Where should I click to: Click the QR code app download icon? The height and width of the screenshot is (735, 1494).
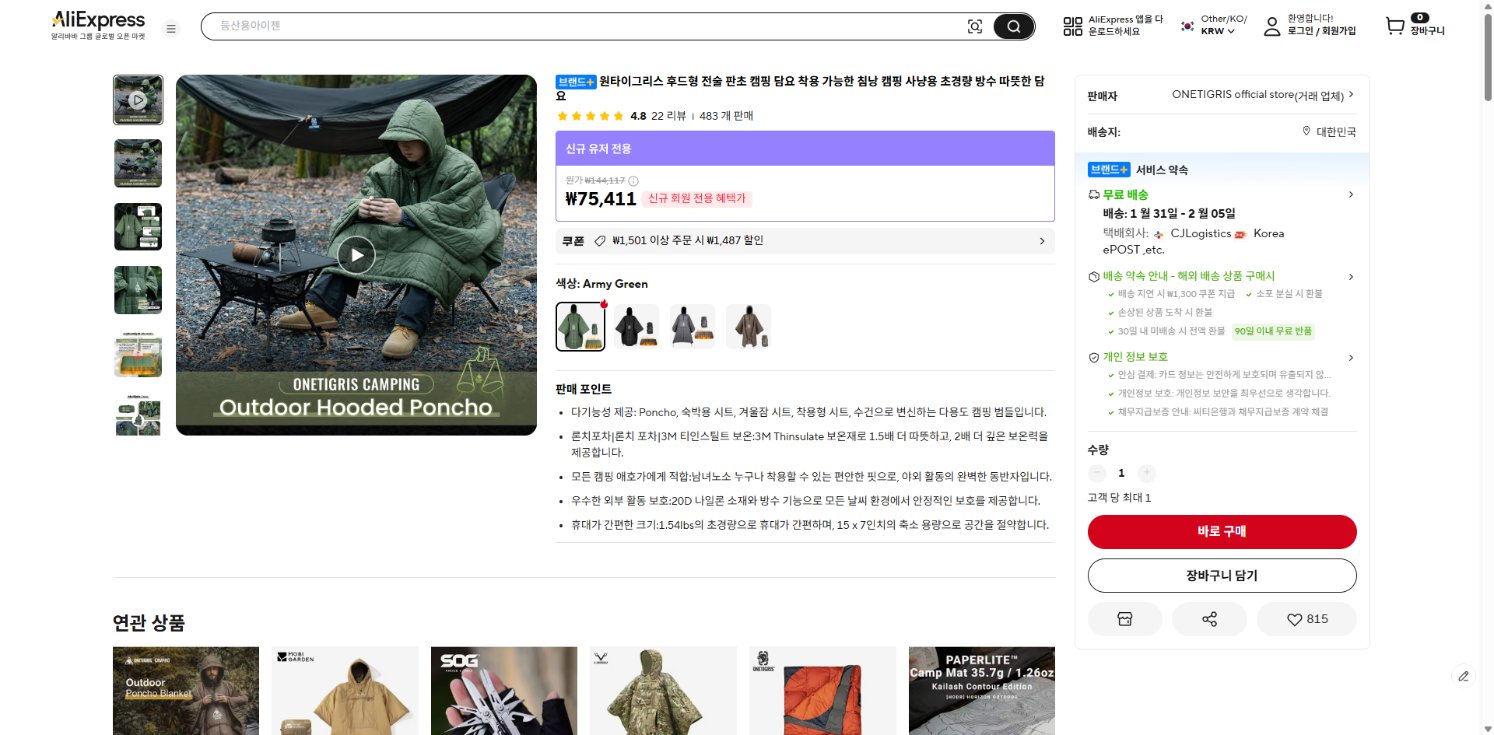(1075, 26)
